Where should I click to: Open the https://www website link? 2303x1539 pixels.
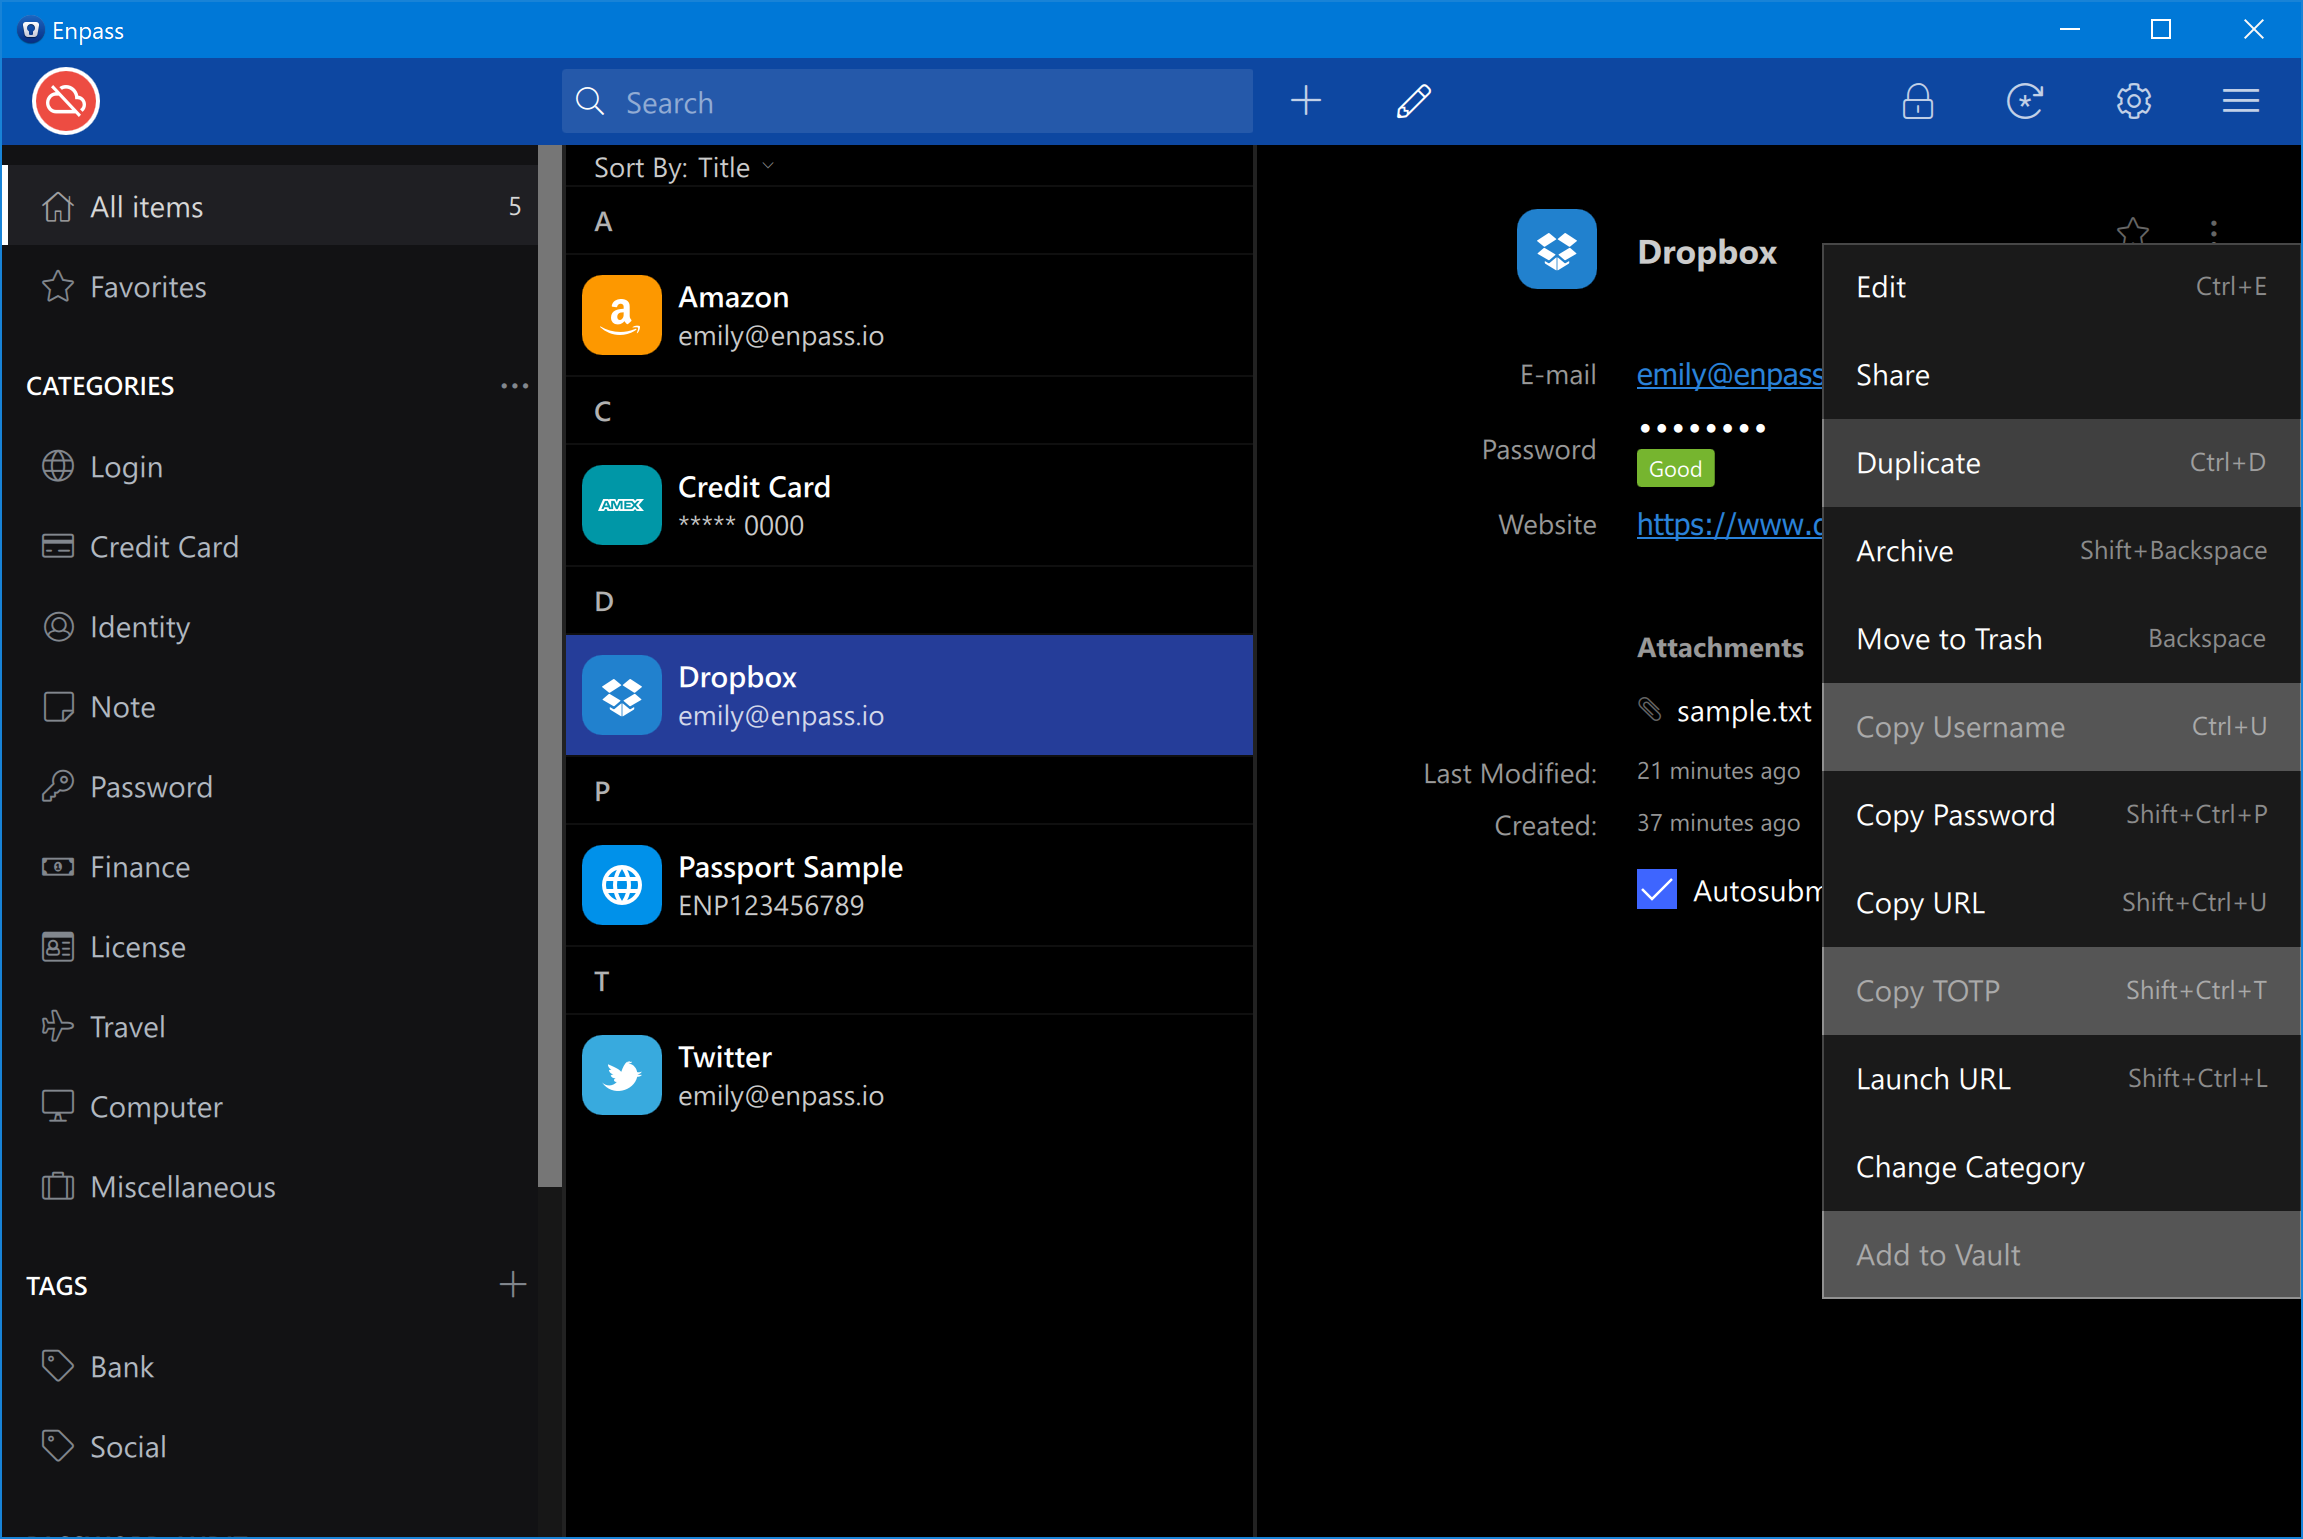1729,524
